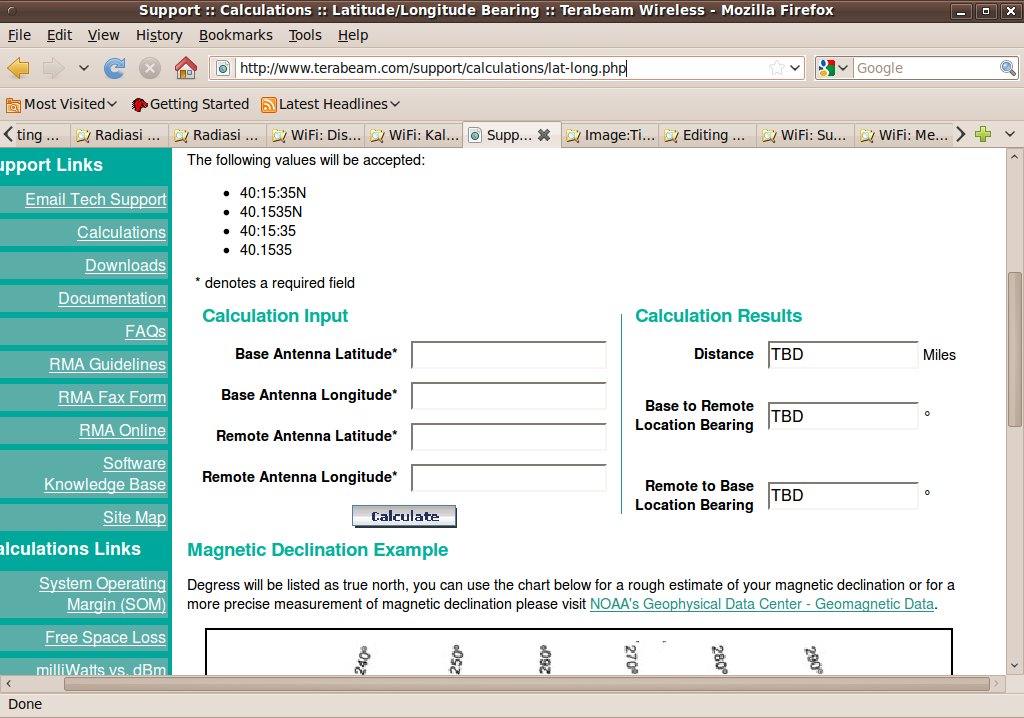This screenshot has width=1024, height=718.
Task: Click the horizontal scrollbar at page bottom
Action: (500, 684)
